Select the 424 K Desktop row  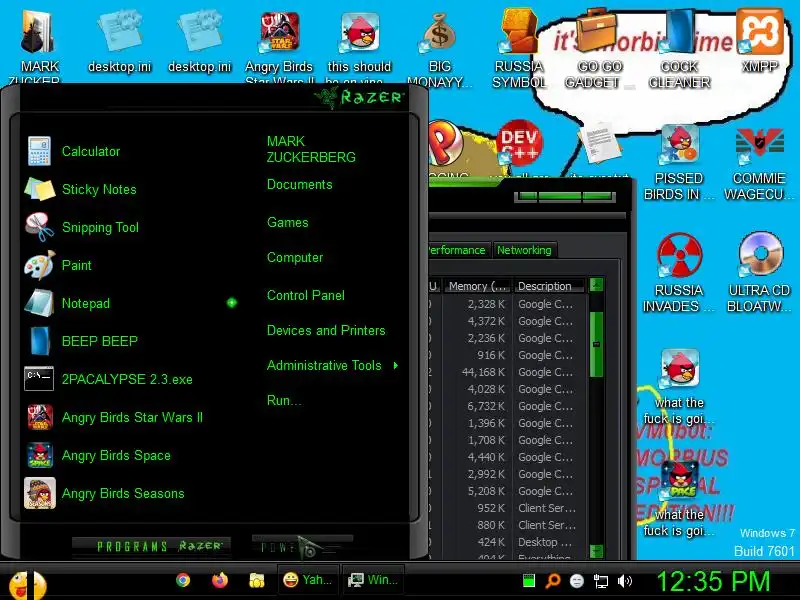point(507,542)
